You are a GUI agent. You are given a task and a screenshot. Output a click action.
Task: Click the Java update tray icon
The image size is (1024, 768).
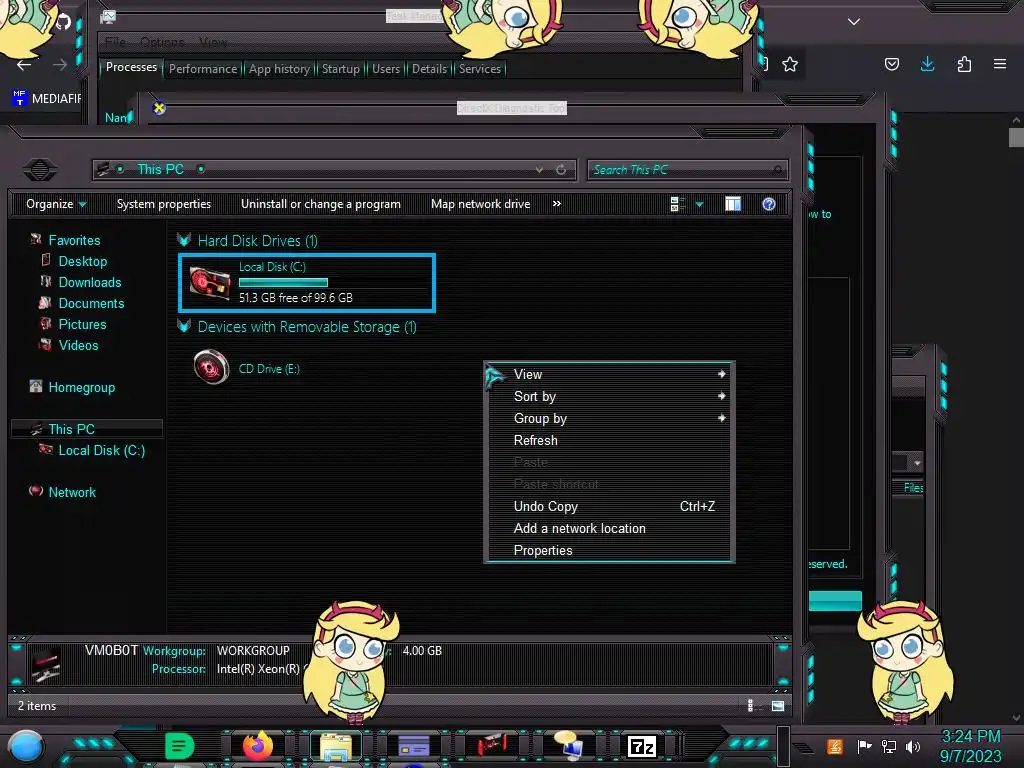tap(835, 746)
